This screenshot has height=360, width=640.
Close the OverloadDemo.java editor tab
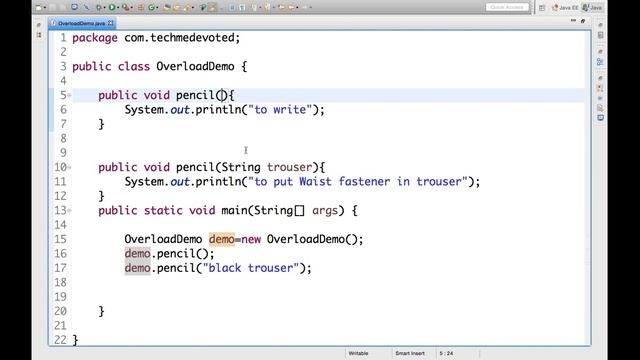coord(111,23)
